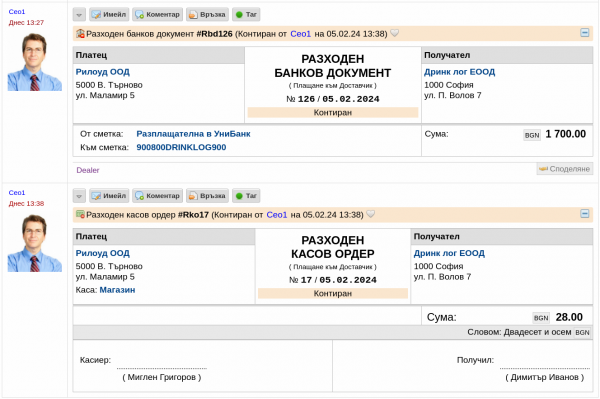Click the Имейл button in the first toolbar

click(109, 15)
